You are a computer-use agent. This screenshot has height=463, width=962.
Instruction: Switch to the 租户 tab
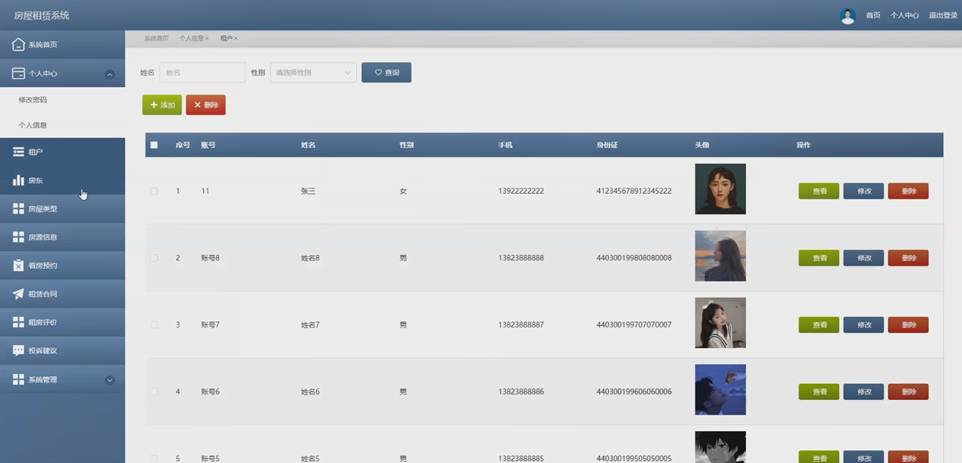(x=226, y=39)
